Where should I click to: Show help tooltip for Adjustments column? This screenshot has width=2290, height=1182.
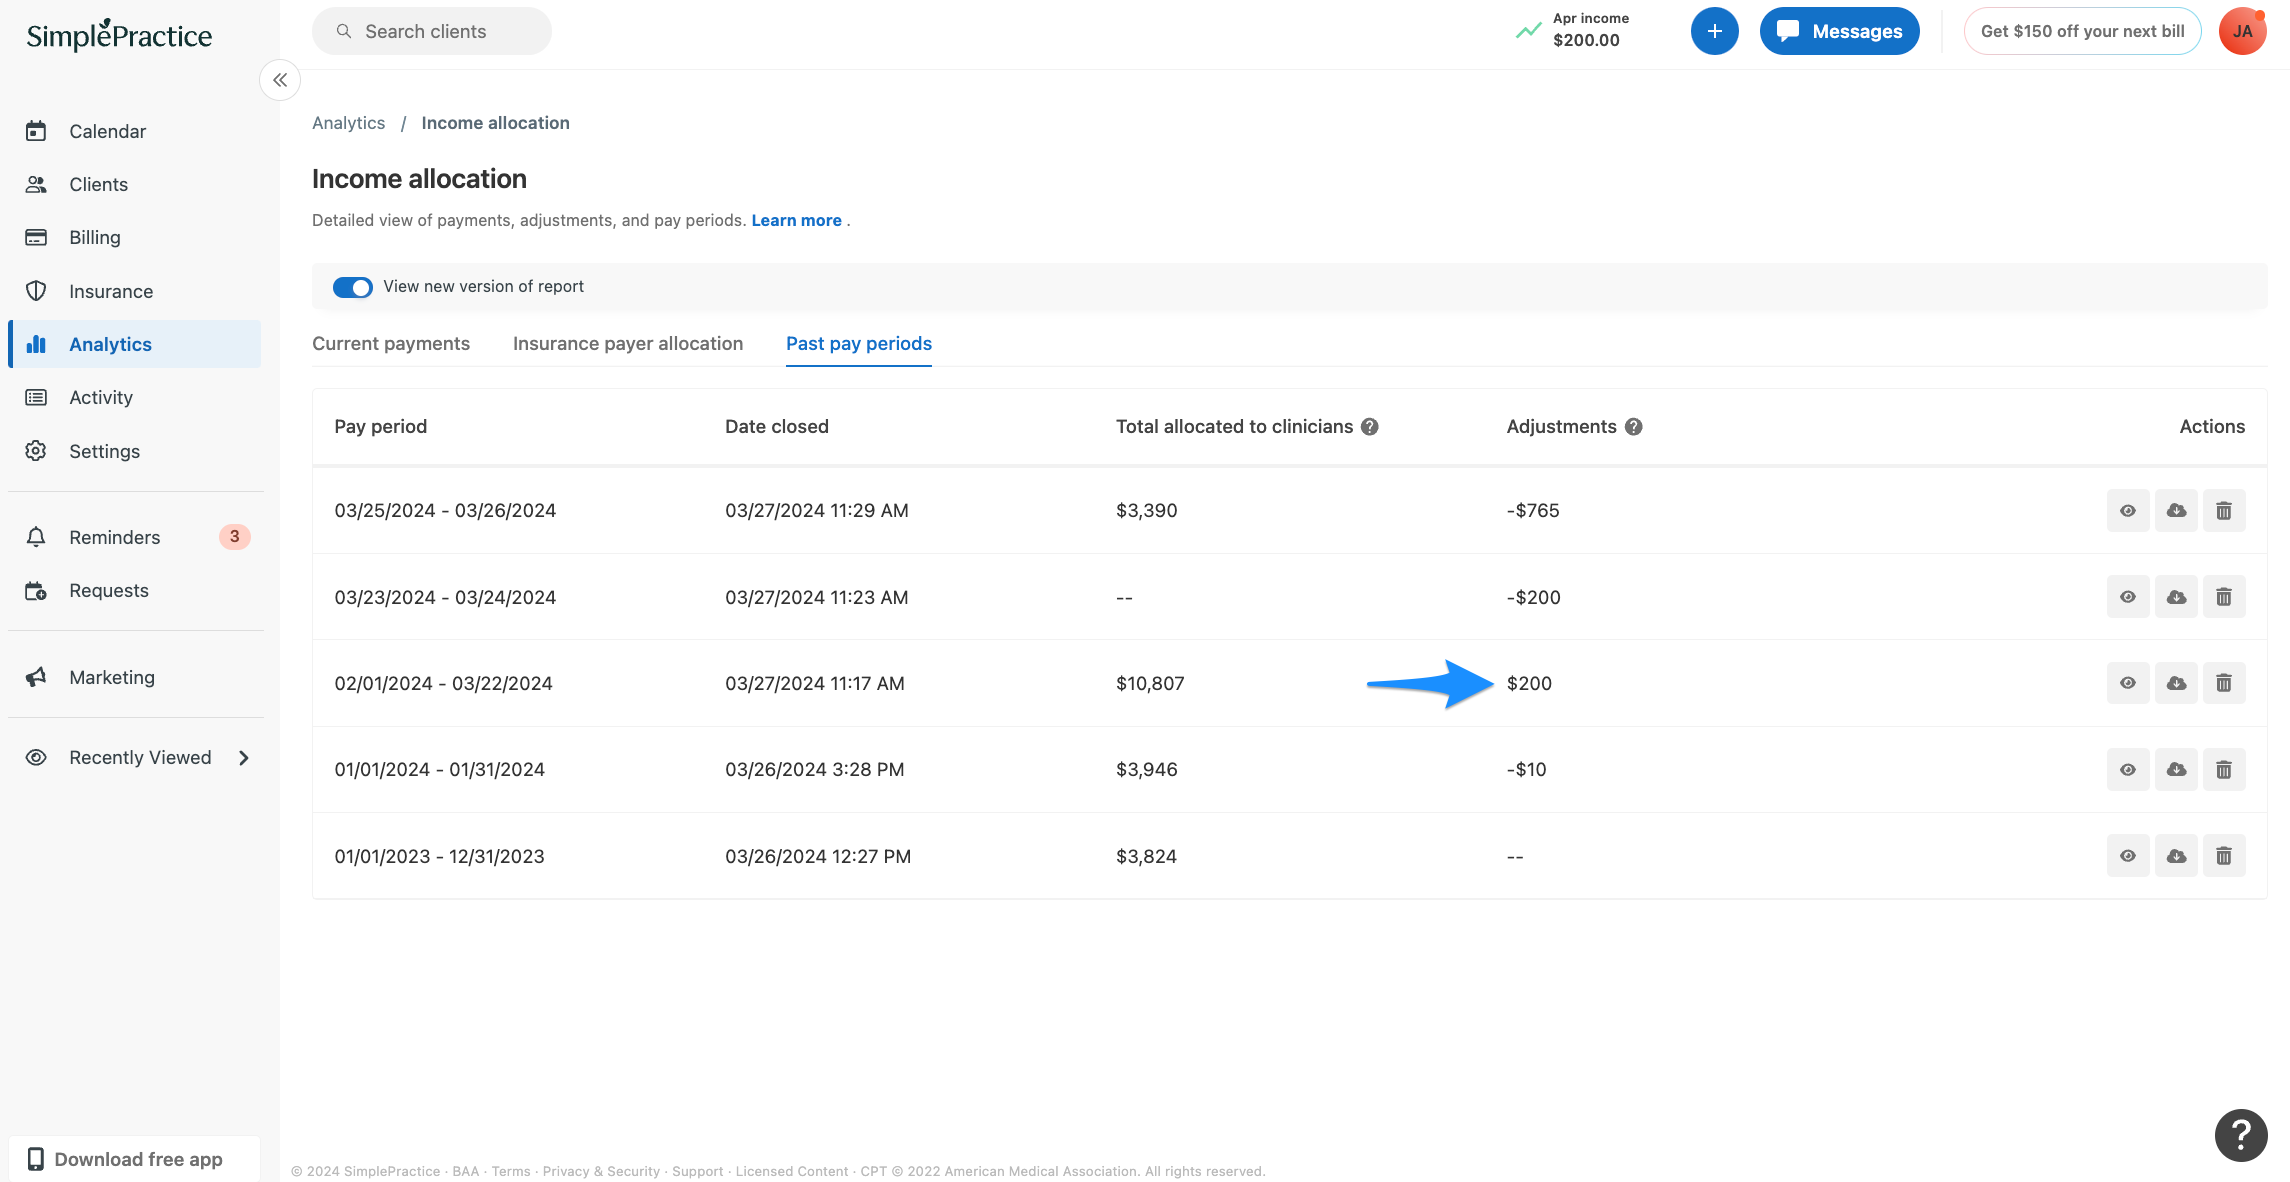click(1633, 427)
